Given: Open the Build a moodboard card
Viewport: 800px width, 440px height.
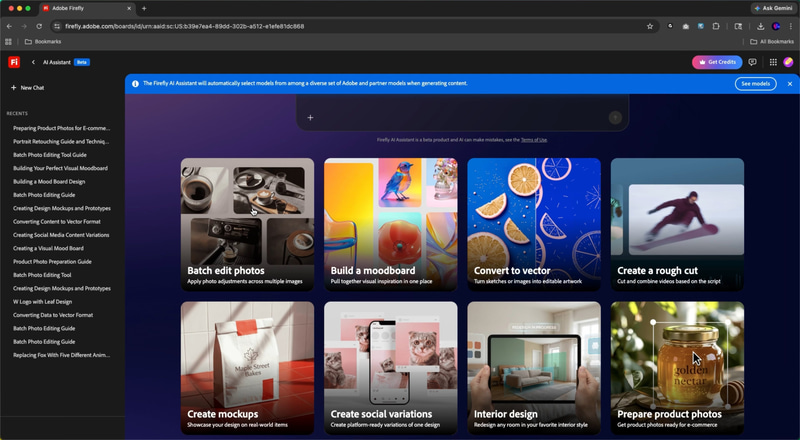Looking at the screenshot, I should click(391, 225).
